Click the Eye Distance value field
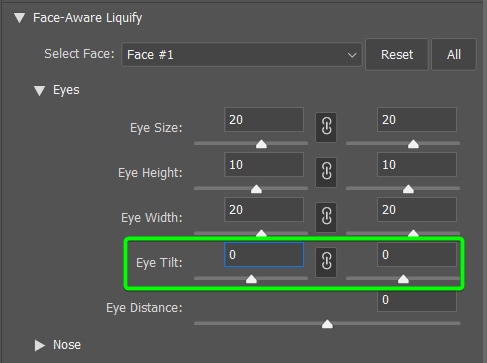This screenshot has width=487, height=363. coord(417,300)
